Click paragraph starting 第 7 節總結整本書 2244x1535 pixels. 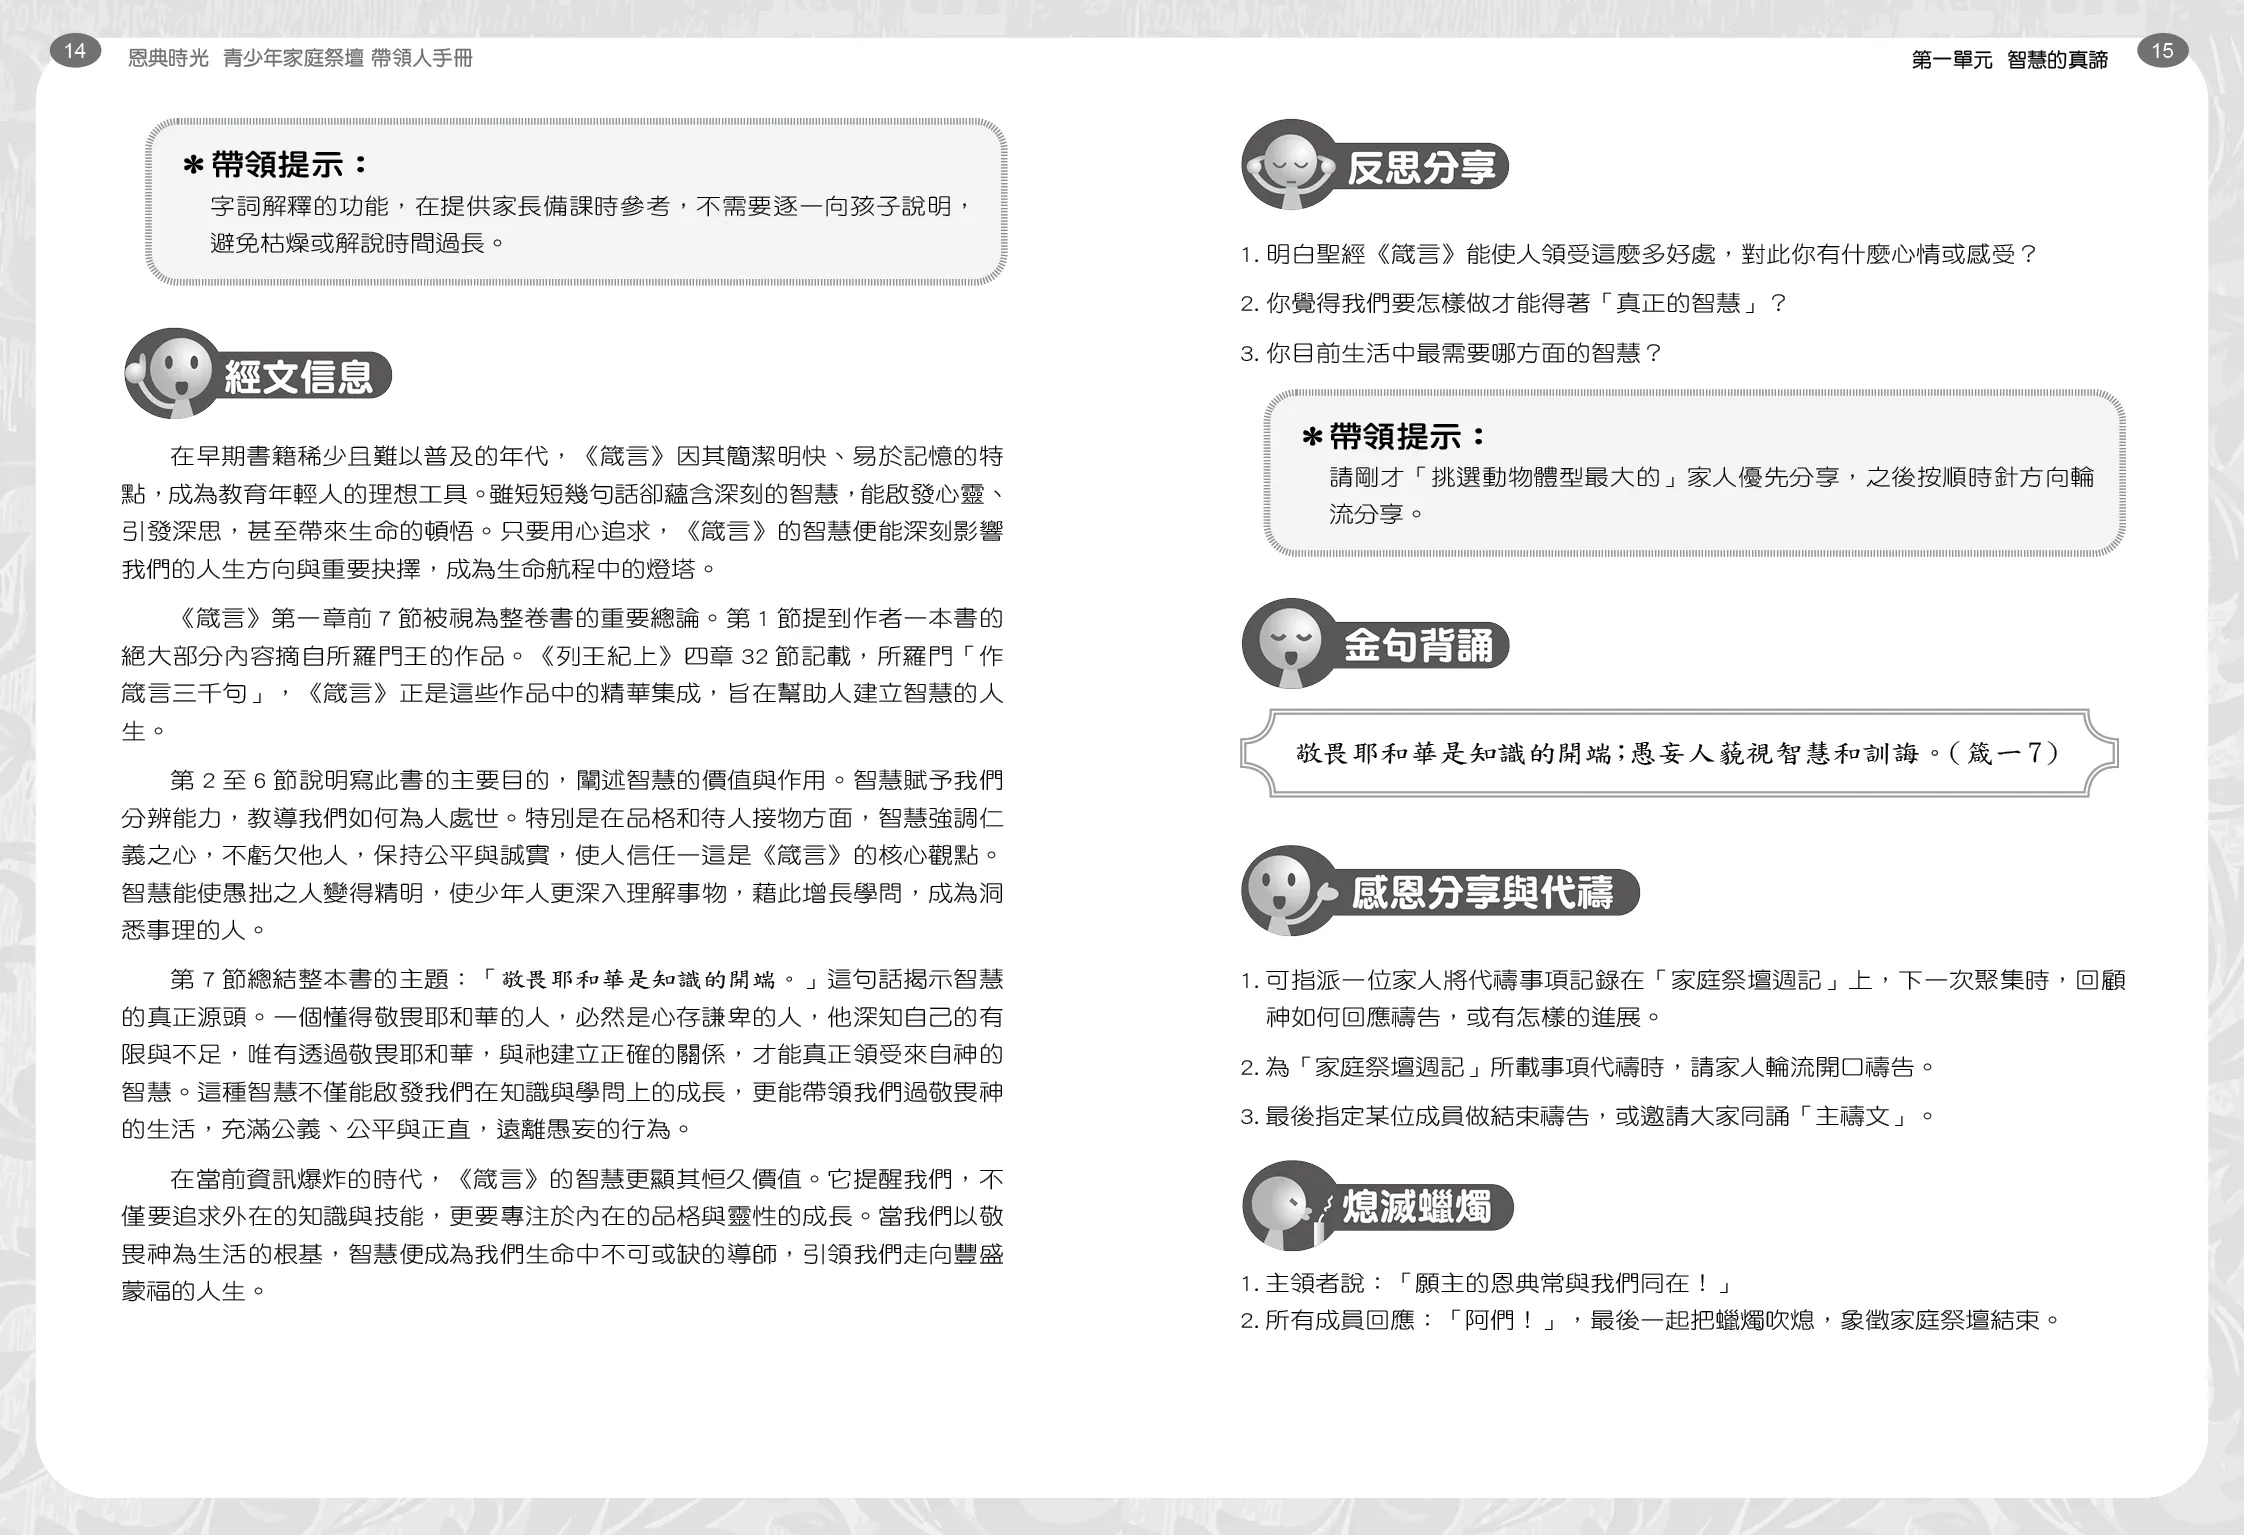pos(562,1054)
